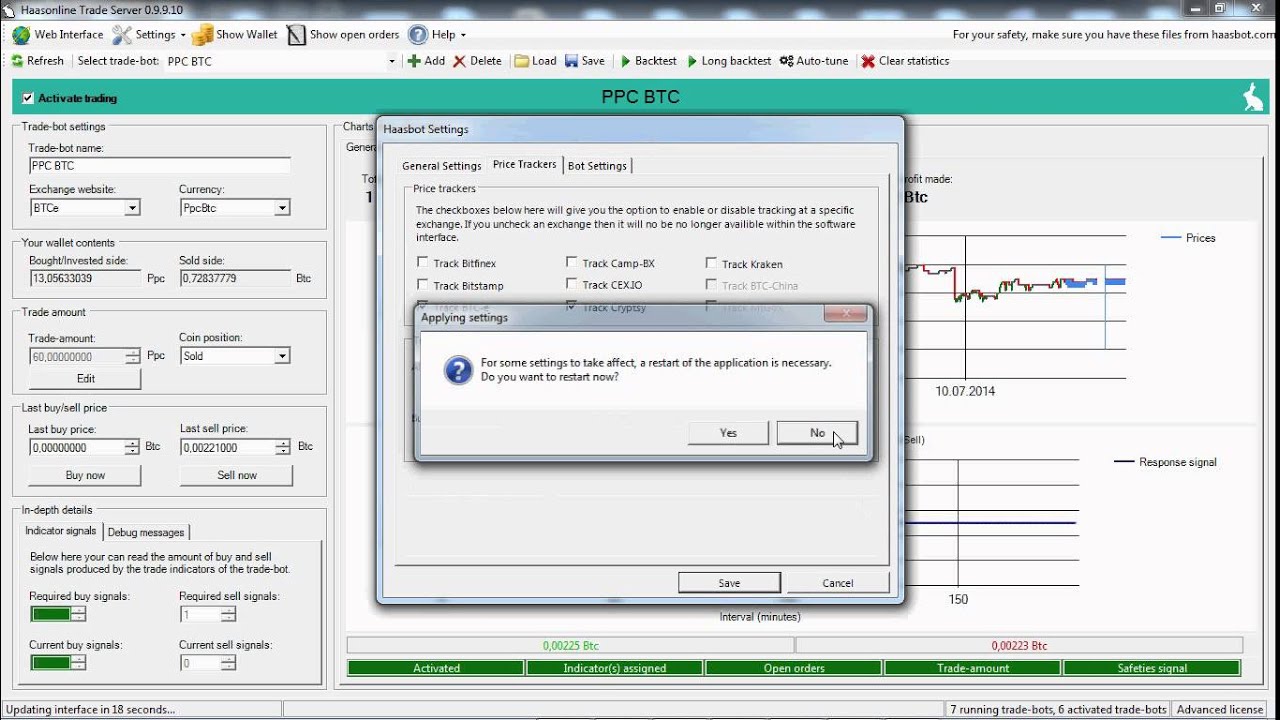This screenshot has width=1280, height=720.
Task: Open the Select trade-bot dropdown
Action: coord(392,61)
